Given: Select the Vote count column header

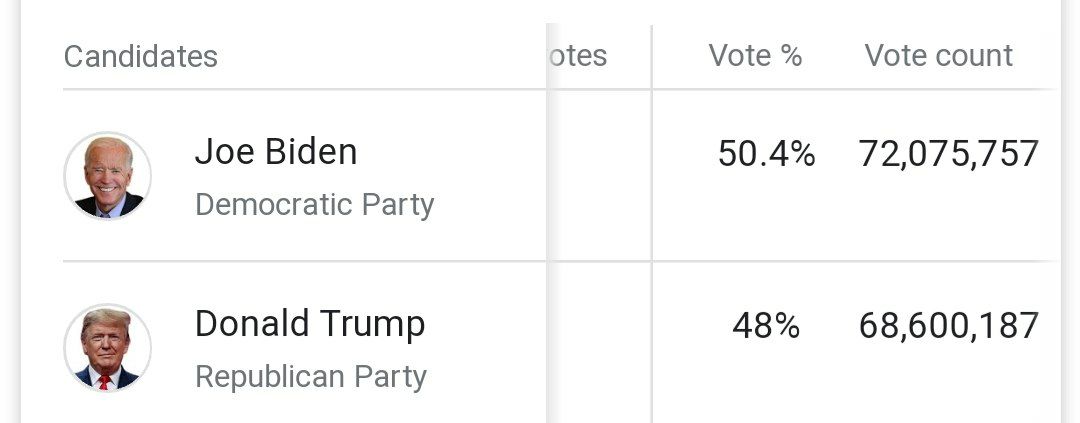Looking at the screenshot, I should [938, 56].
